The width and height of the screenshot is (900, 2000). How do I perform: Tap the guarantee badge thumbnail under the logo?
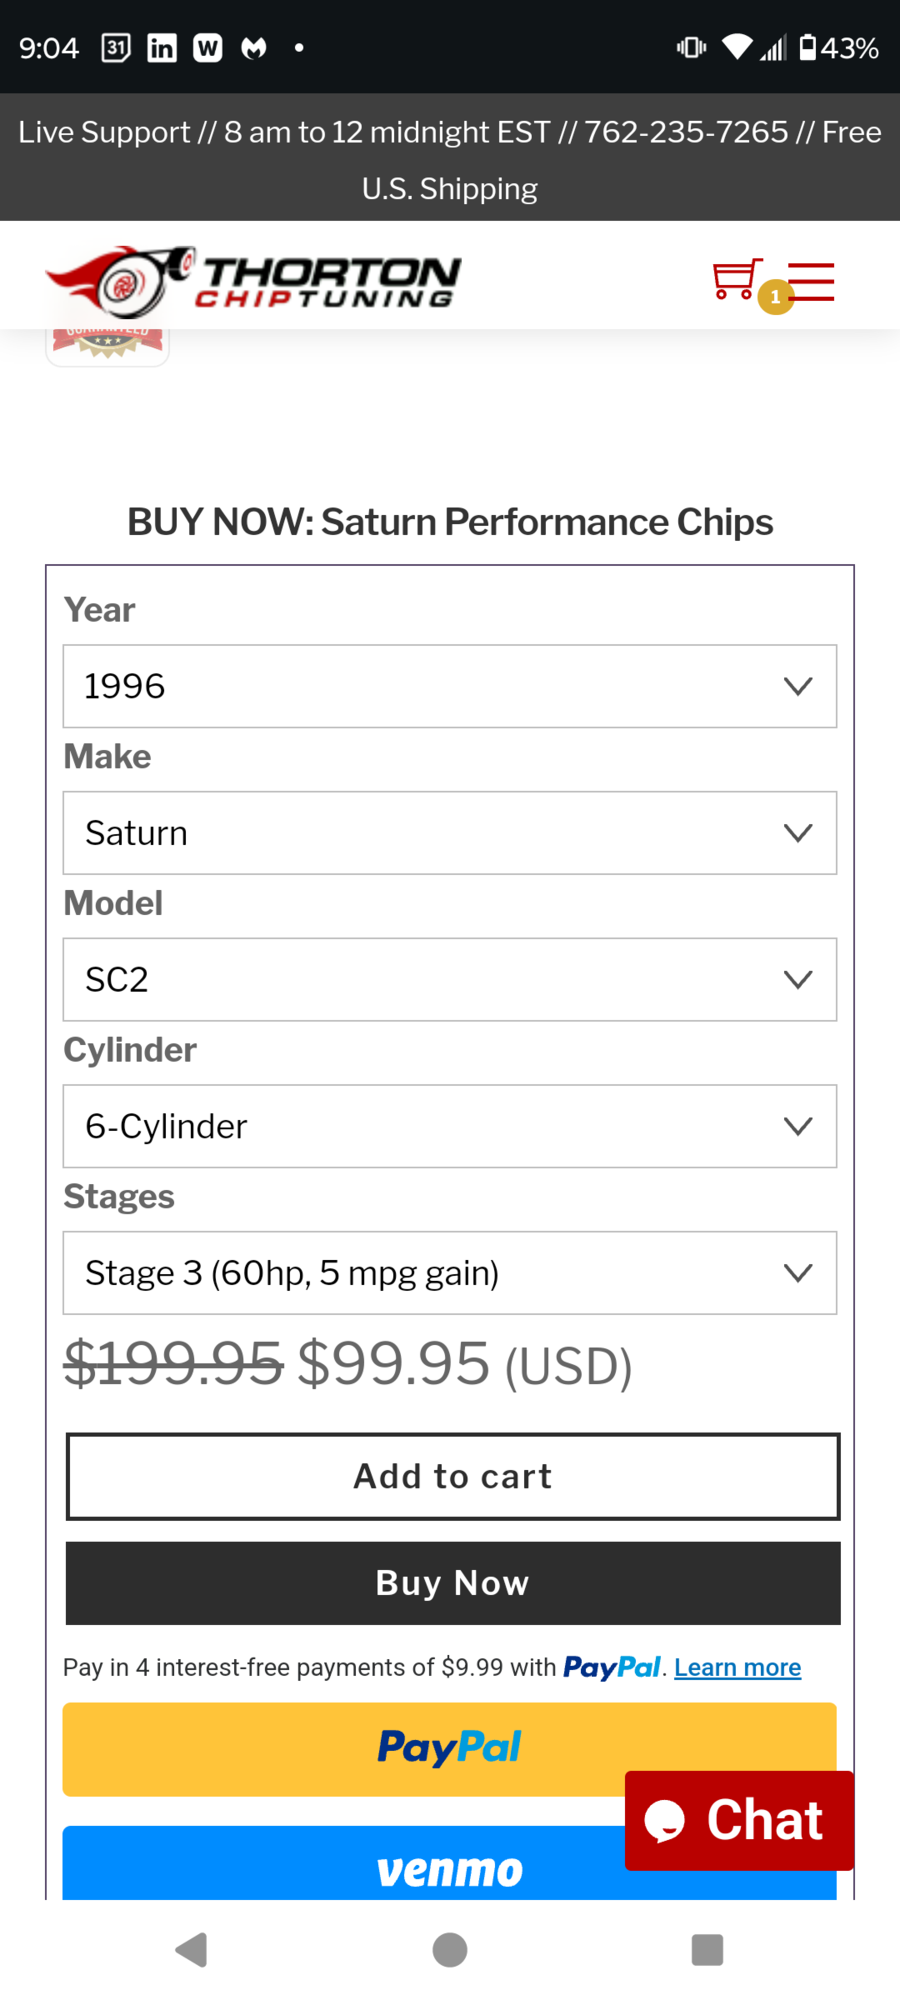pyautogui.click(x=108, y=345)
